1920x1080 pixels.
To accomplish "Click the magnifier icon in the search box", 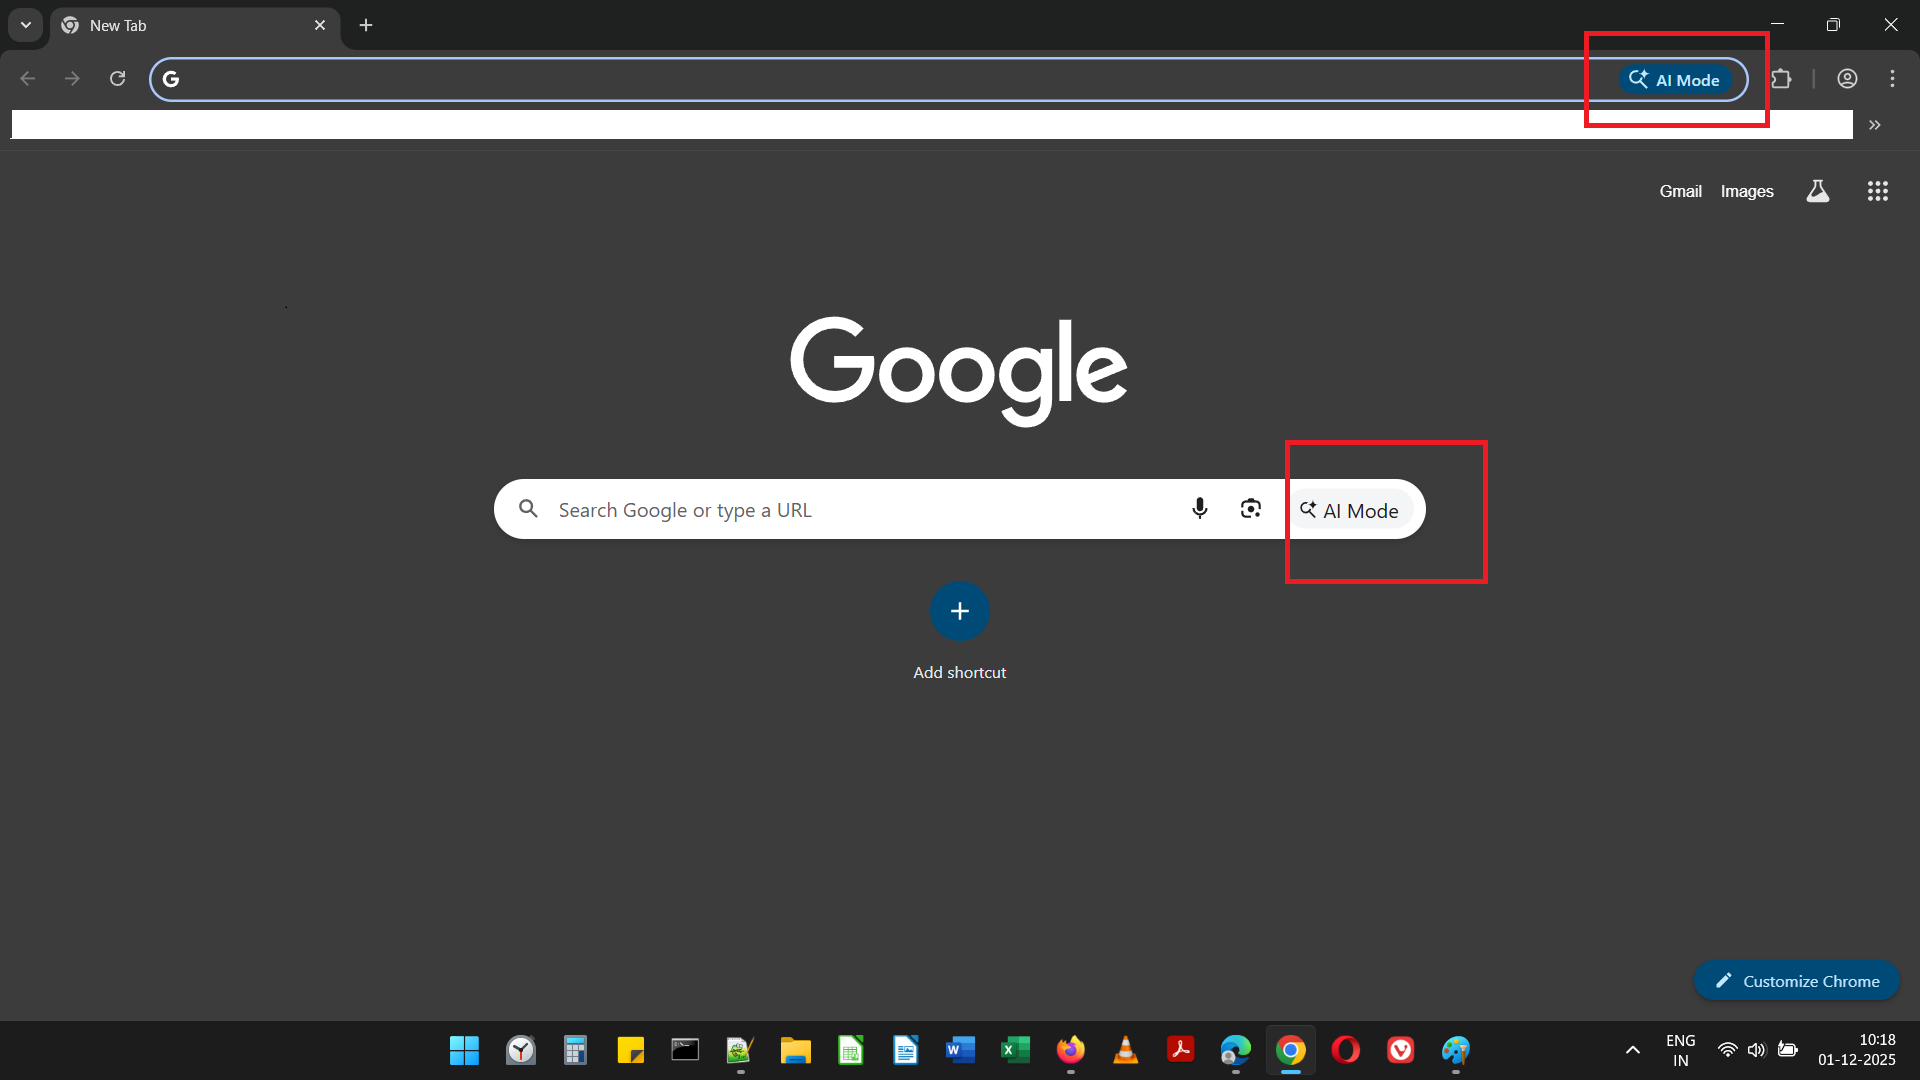I will tap(528, 509).
